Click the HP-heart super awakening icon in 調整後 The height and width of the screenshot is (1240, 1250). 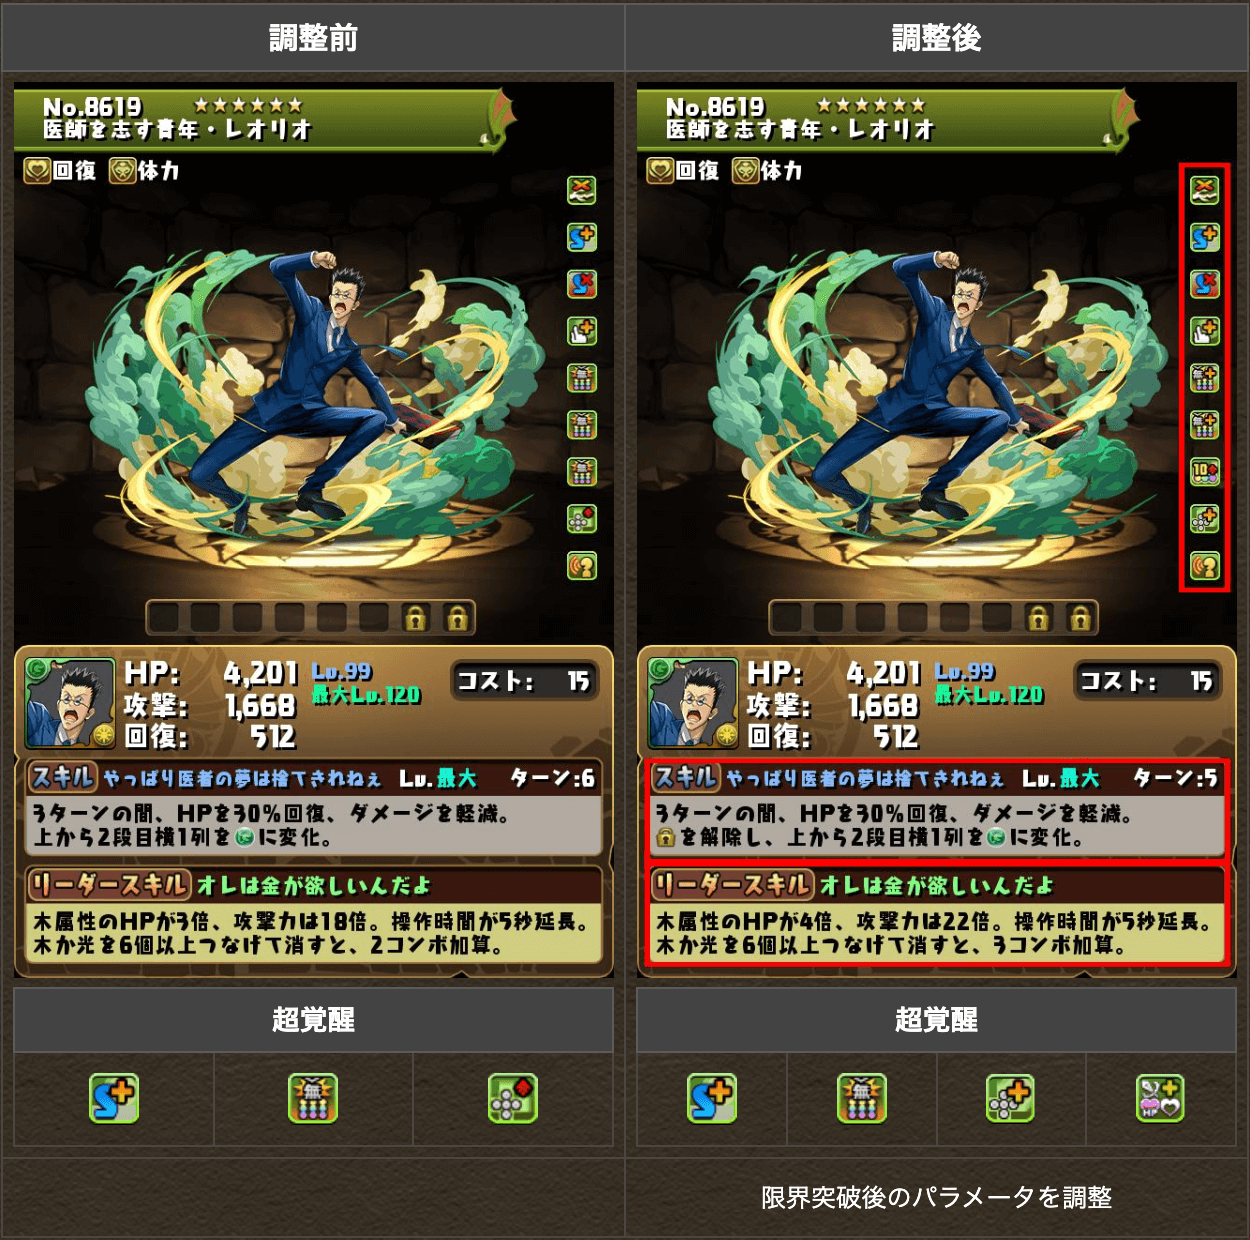click(x=1160, y=1098)
